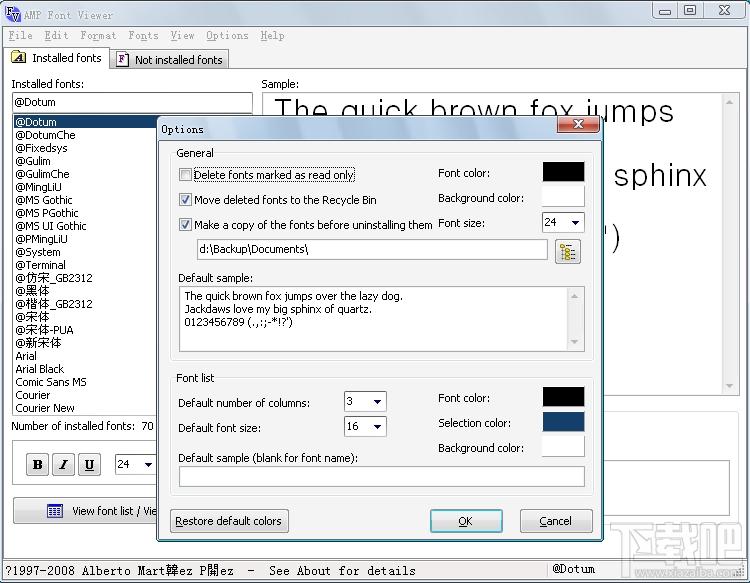750x583 pixels.
Task: Select @宋体-PUA in font list
Action: (x=44, y=330)
